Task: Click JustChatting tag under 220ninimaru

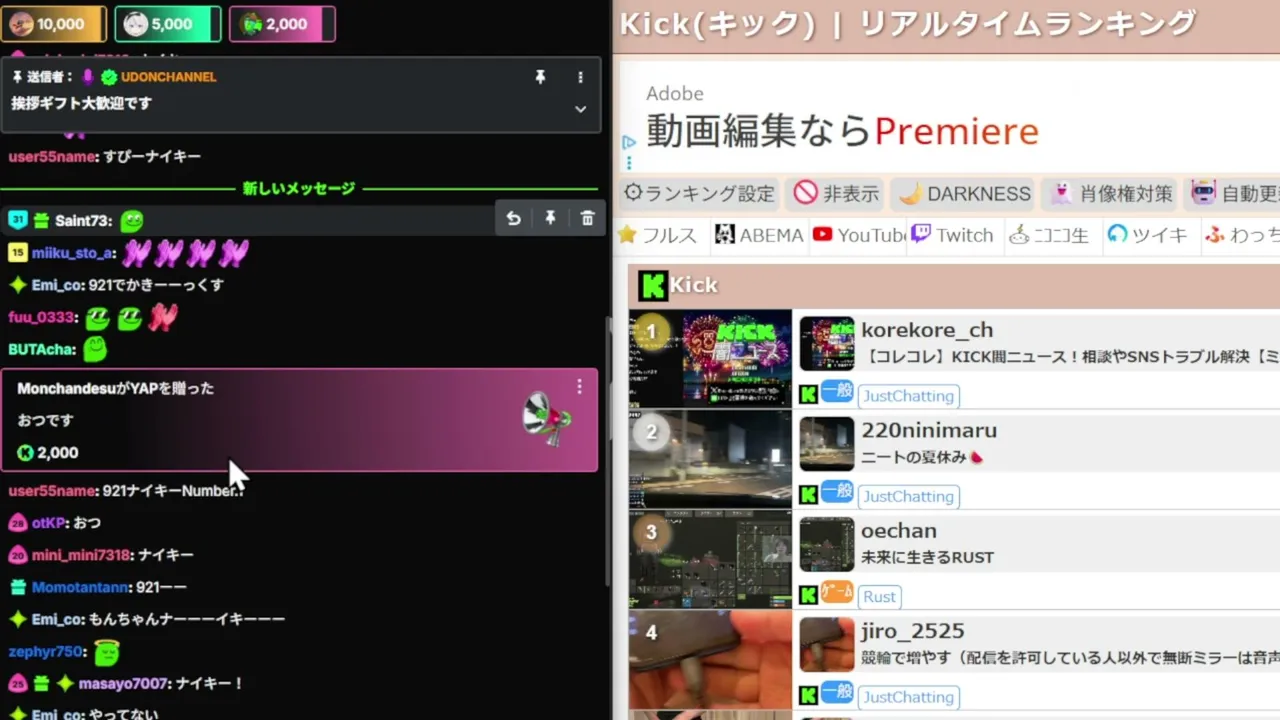Action: (x=908, y=496)
